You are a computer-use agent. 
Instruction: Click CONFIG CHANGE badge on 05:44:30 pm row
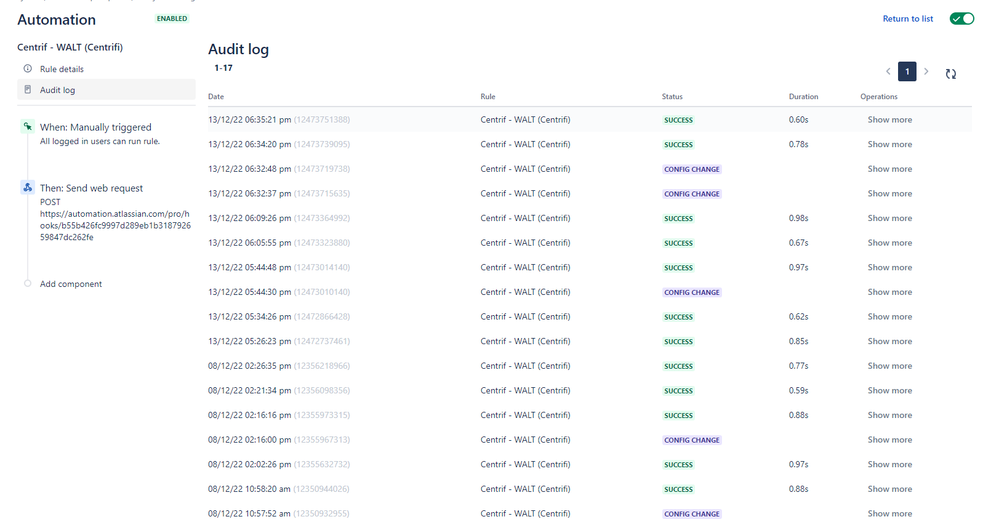point(691,292)
